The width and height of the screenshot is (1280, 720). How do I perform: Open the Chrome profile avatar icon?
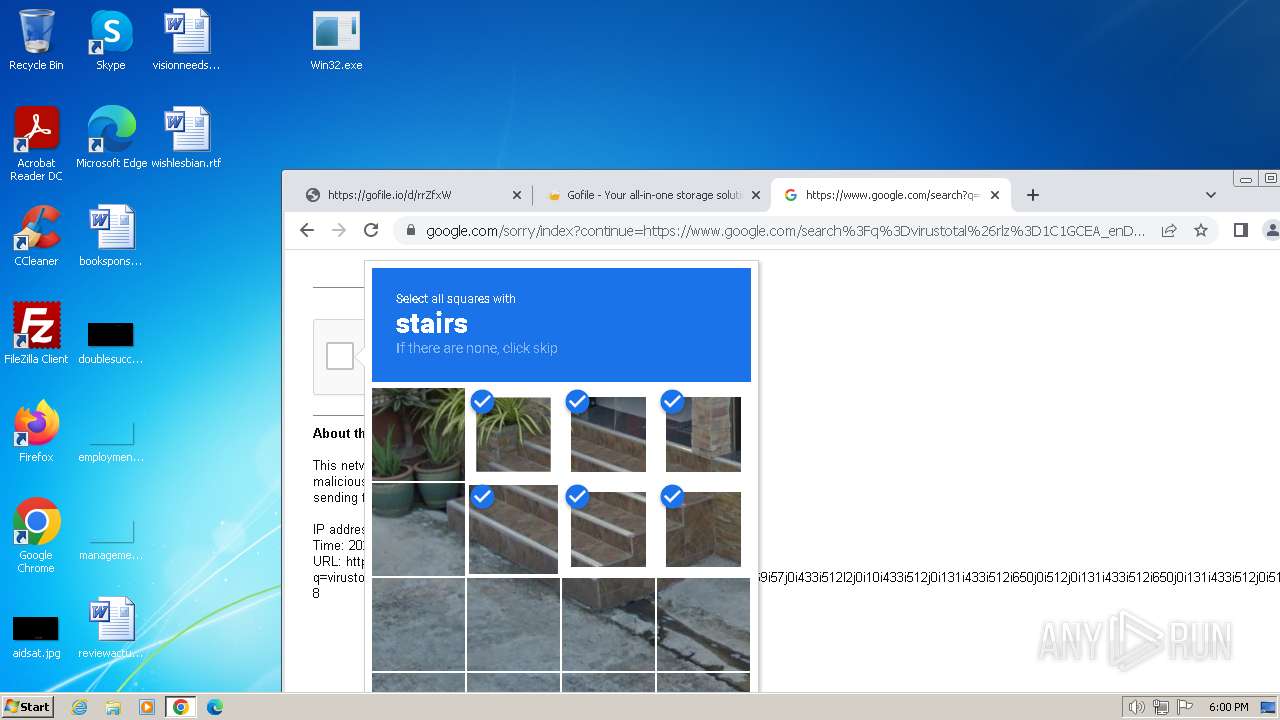tap(1272, 230)
